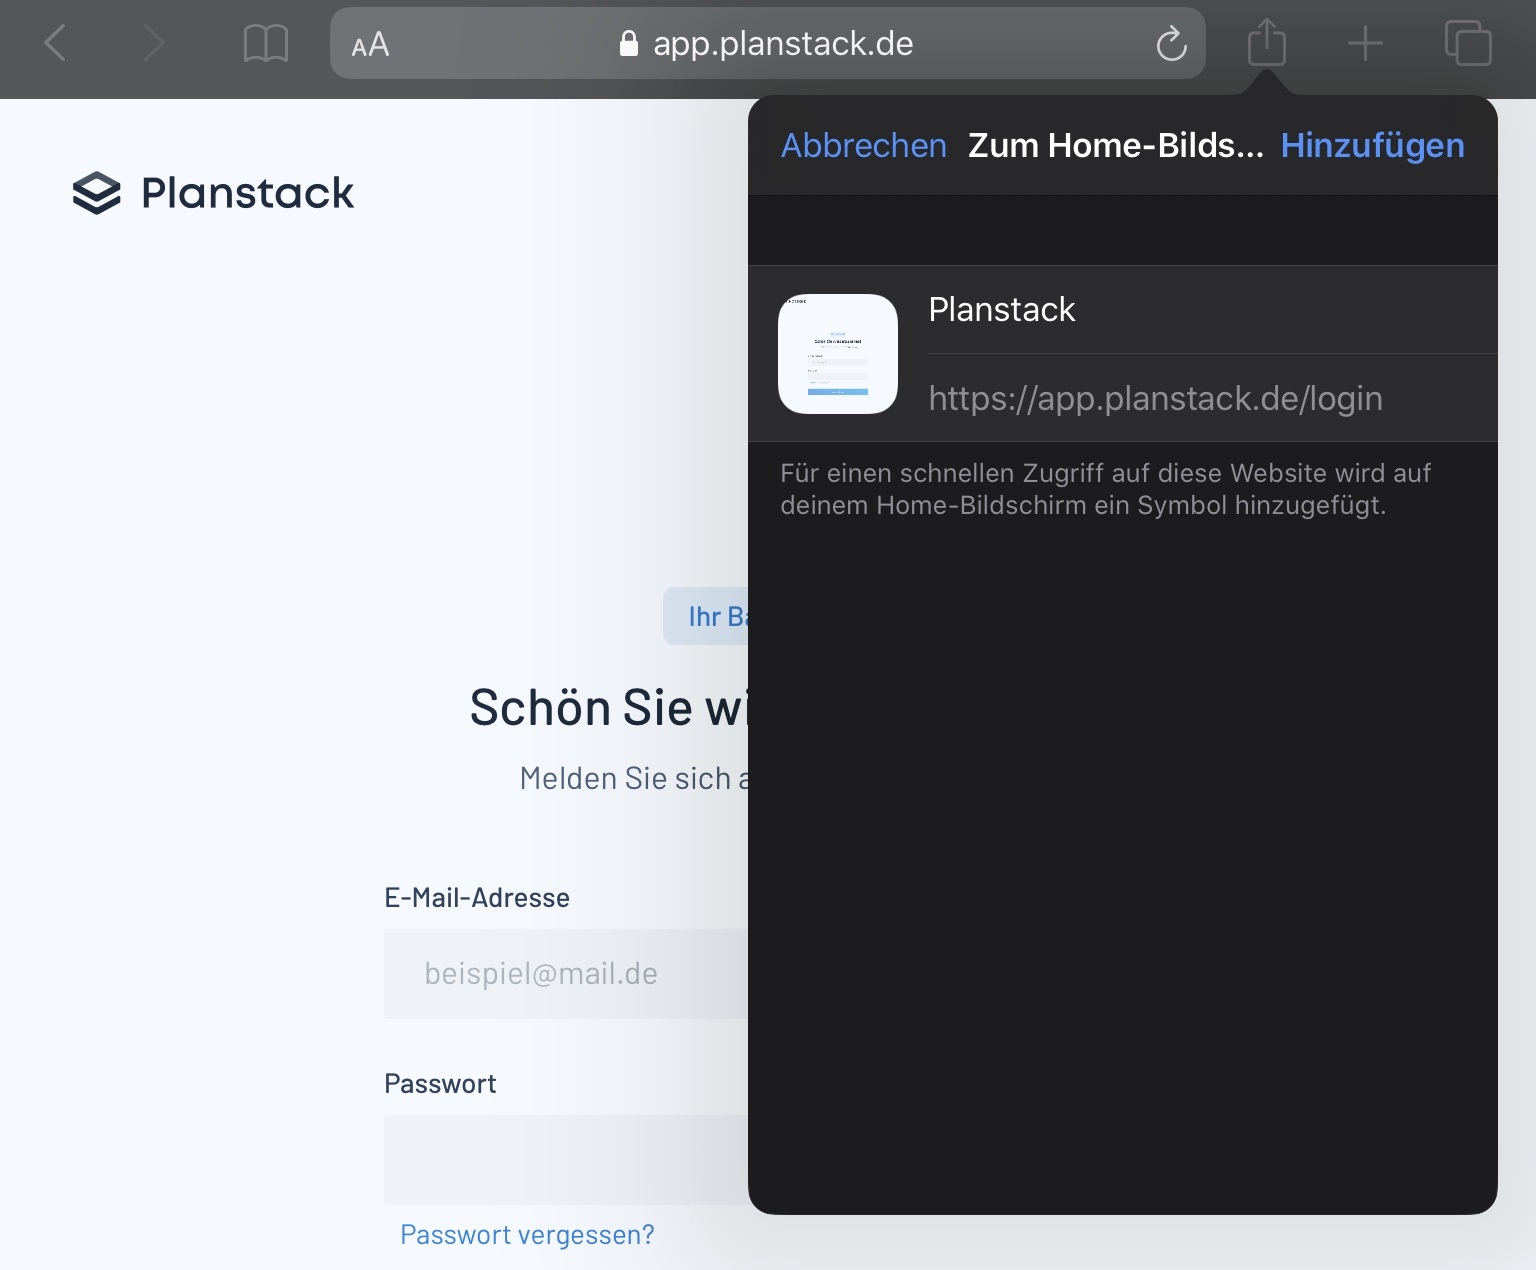Screen dimensions: 1536x1270
Task: Open the bookmarks book icon
Action: point(266,44)
